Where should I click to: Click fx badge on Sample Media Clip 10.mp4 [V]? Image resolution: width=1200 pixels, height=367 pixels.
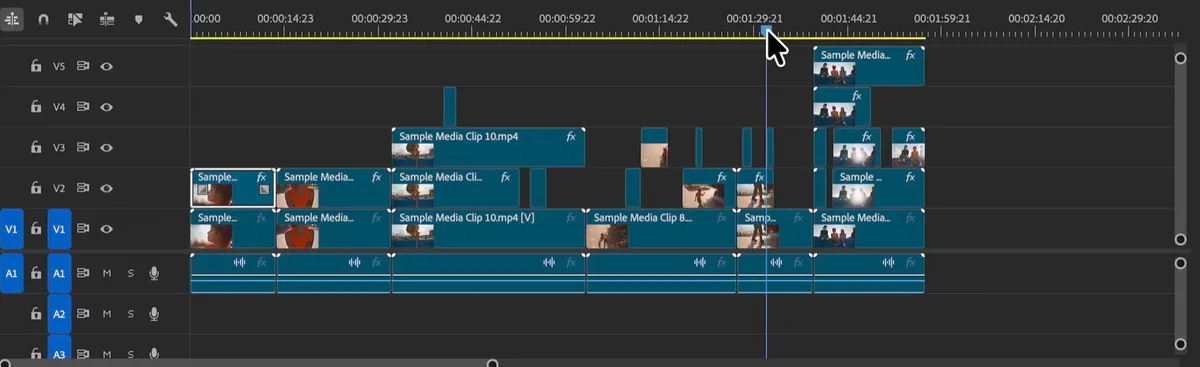pyautogui.click(x=572, y=217)
